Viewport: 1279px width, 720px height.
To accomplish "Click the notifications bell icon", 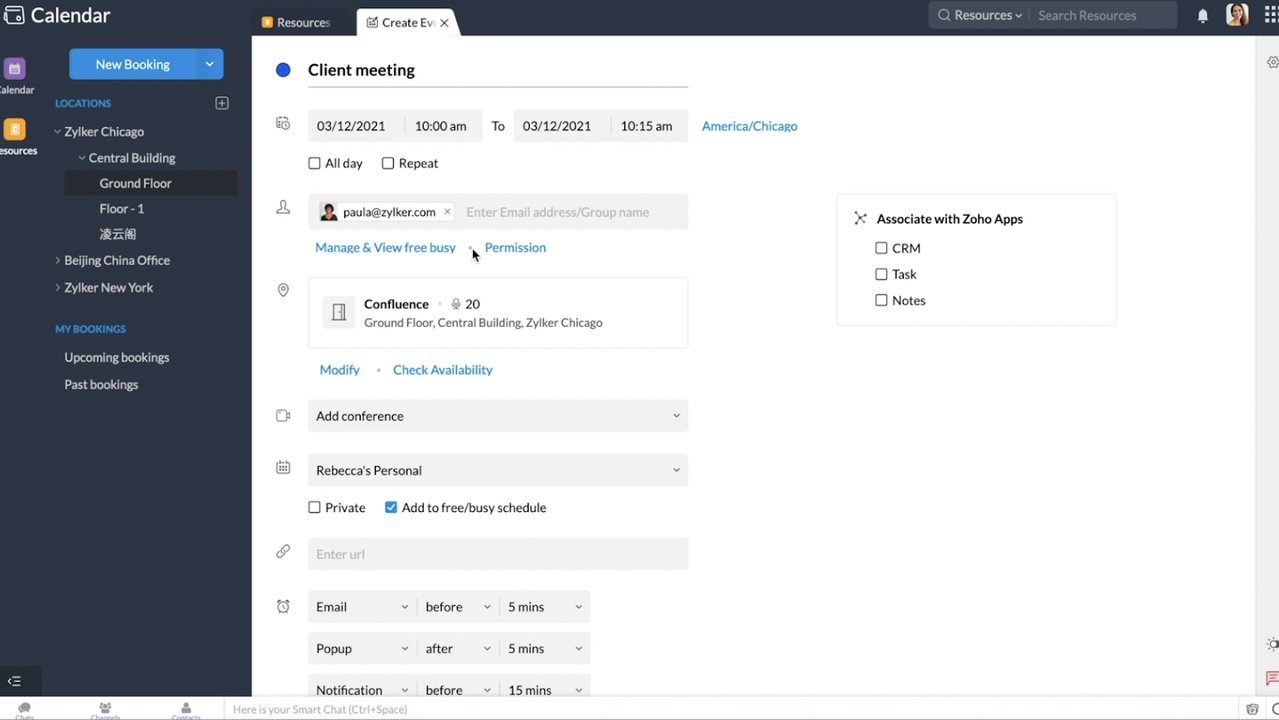I will coord(1203,16).
